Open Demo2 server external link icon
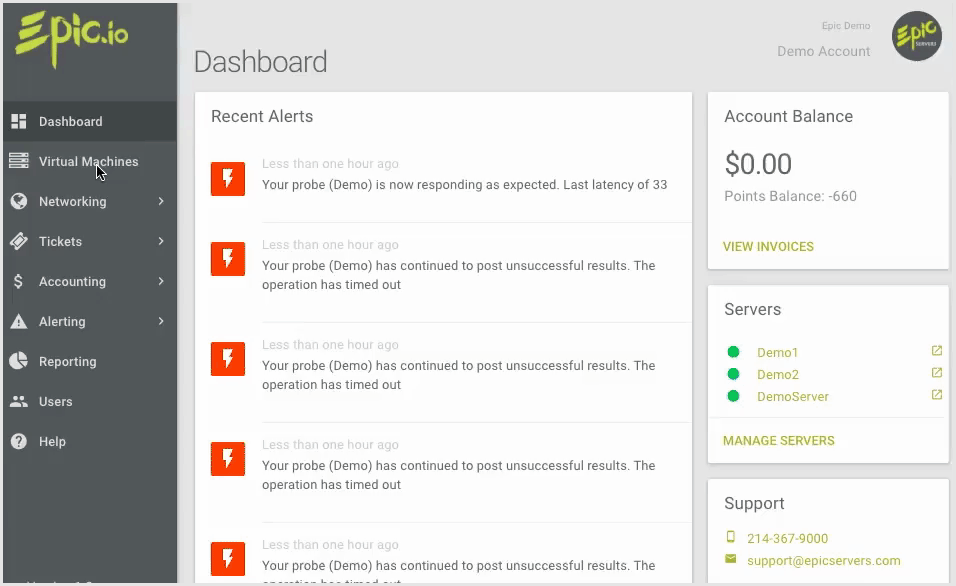The image size is (956, 586). pyautogui.click(x=936, y=373)
